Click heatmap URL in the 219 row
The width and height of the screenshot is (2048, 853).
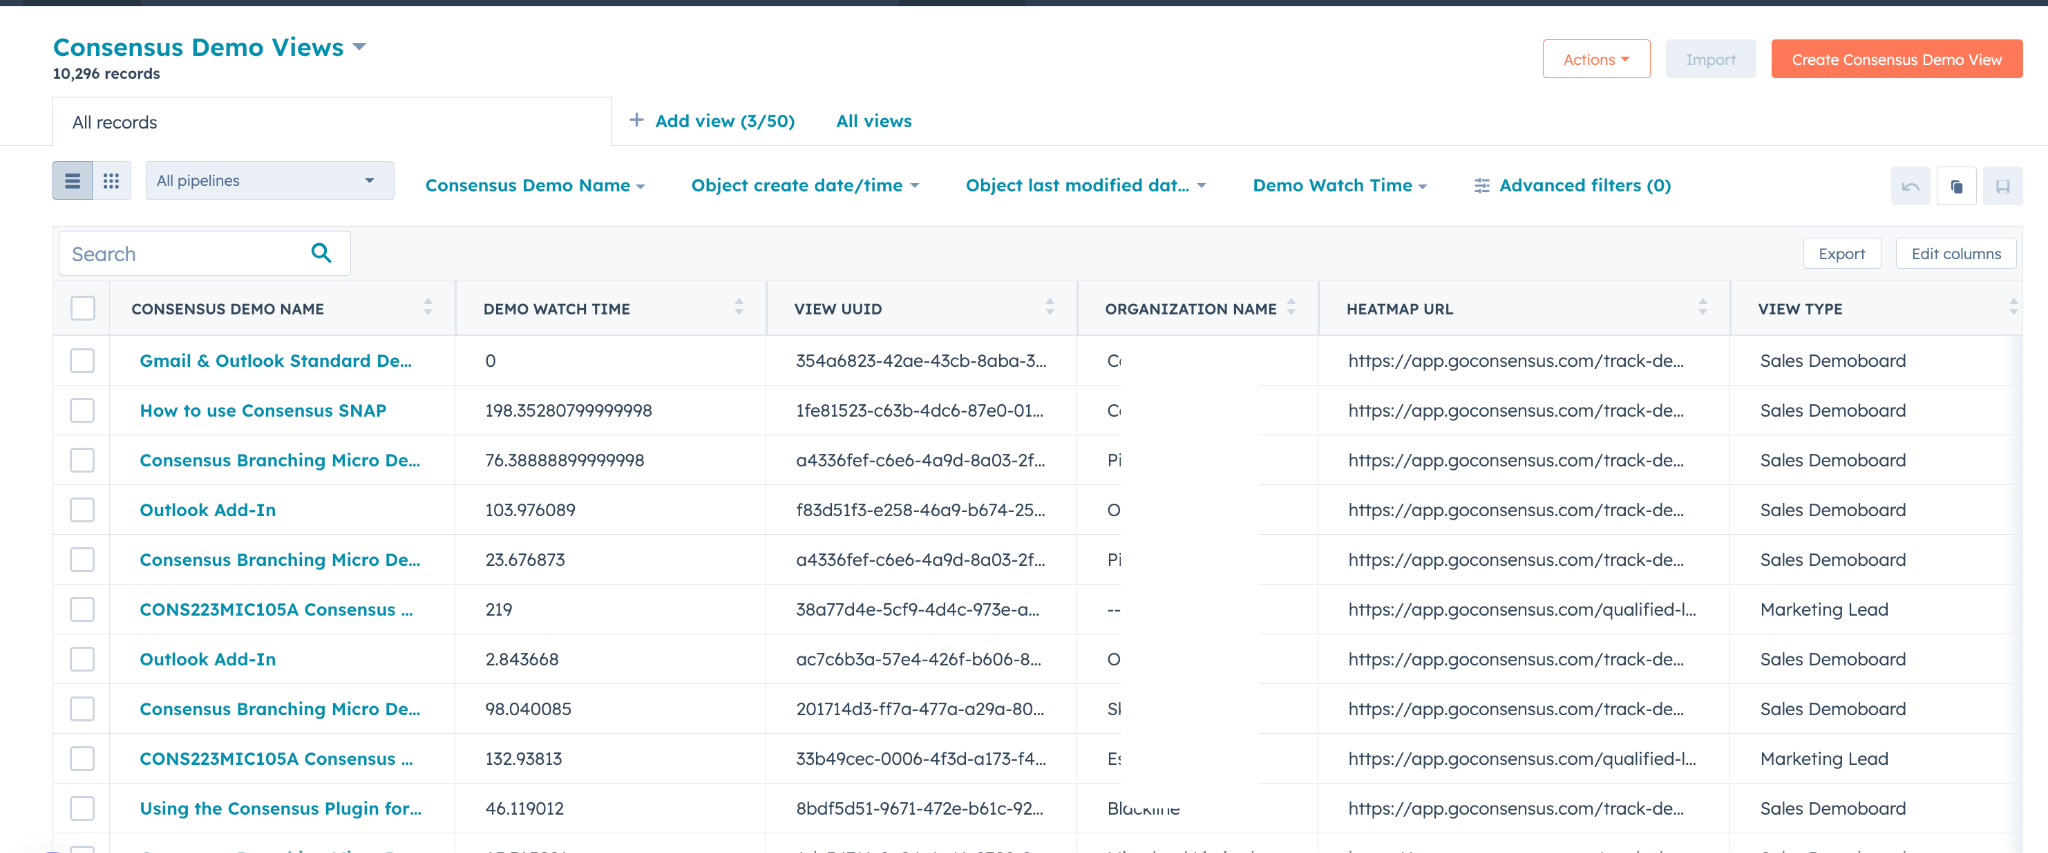tap(1522, 610)
